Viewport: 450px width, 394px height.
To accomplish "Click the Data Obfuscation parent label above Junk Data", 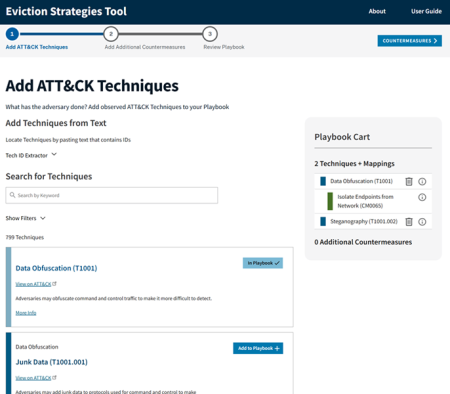I will (37, 347).
